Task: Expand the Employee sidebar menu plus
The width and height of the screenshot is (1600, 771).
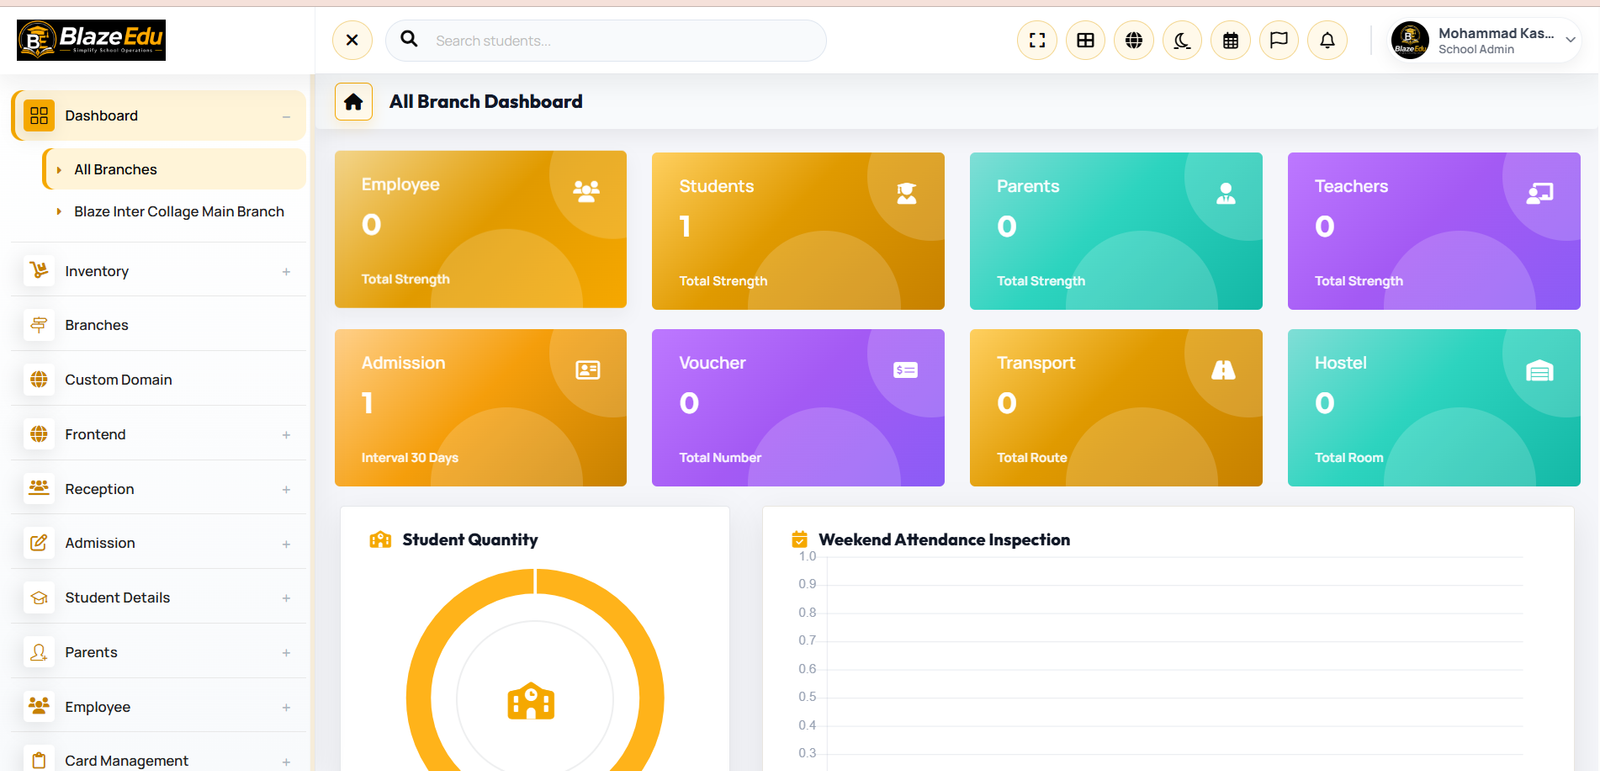Action: click(x=286, y=707)
